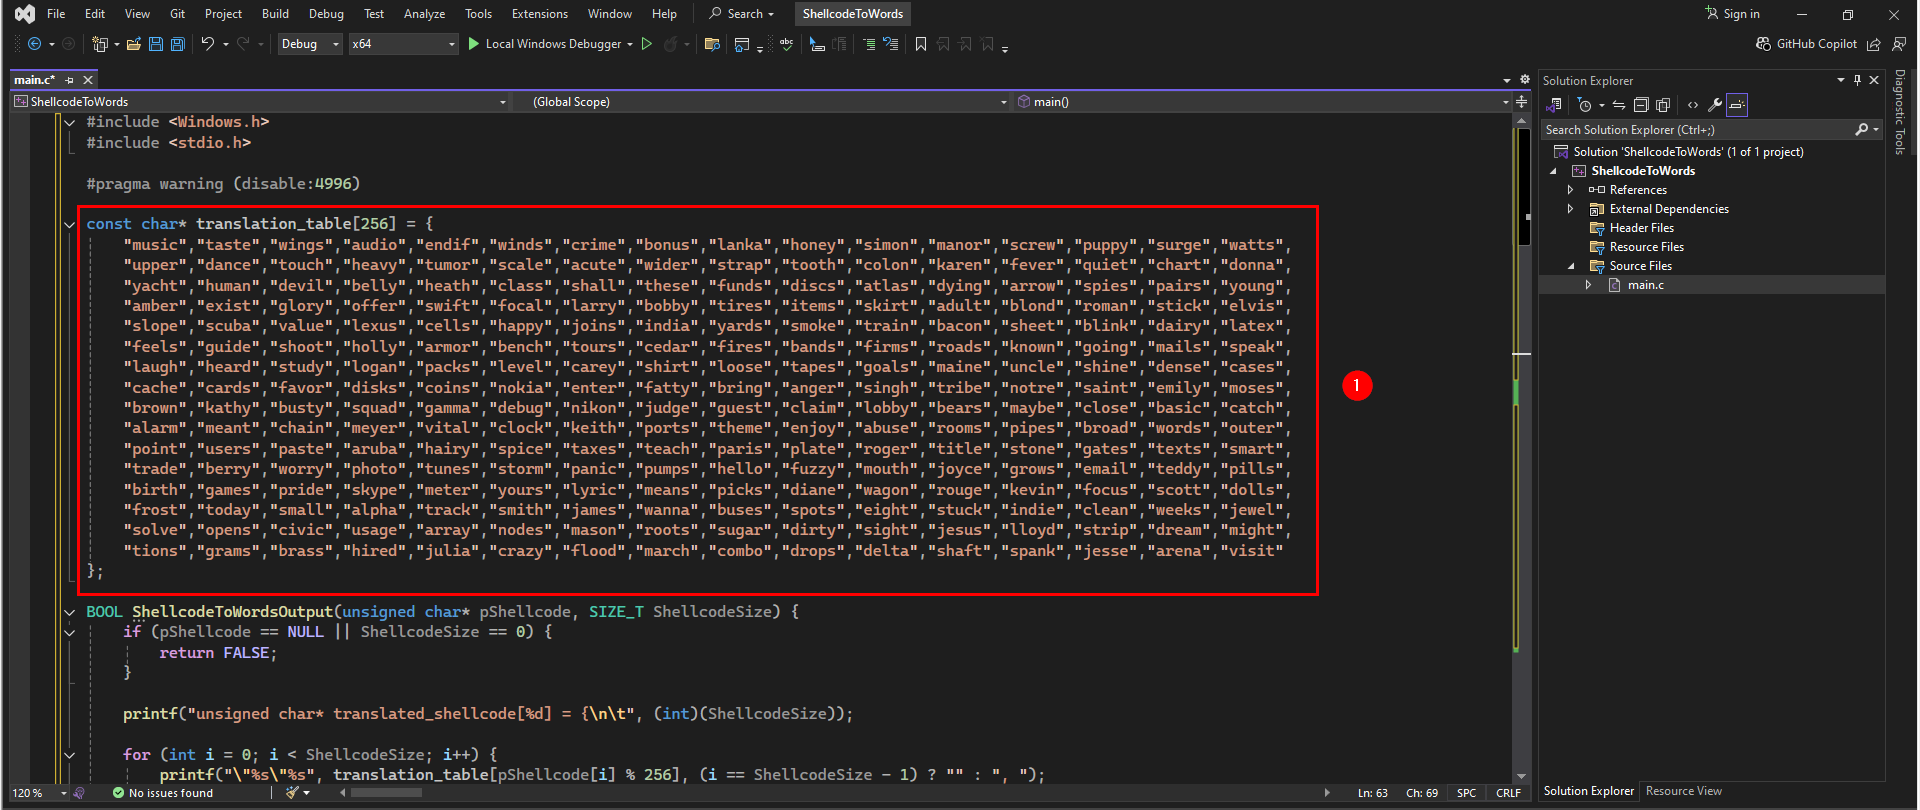Click the View Code icon in Solution Explorer
The height and width of the screenshot is (810, 1920).
pos(1692,105)
